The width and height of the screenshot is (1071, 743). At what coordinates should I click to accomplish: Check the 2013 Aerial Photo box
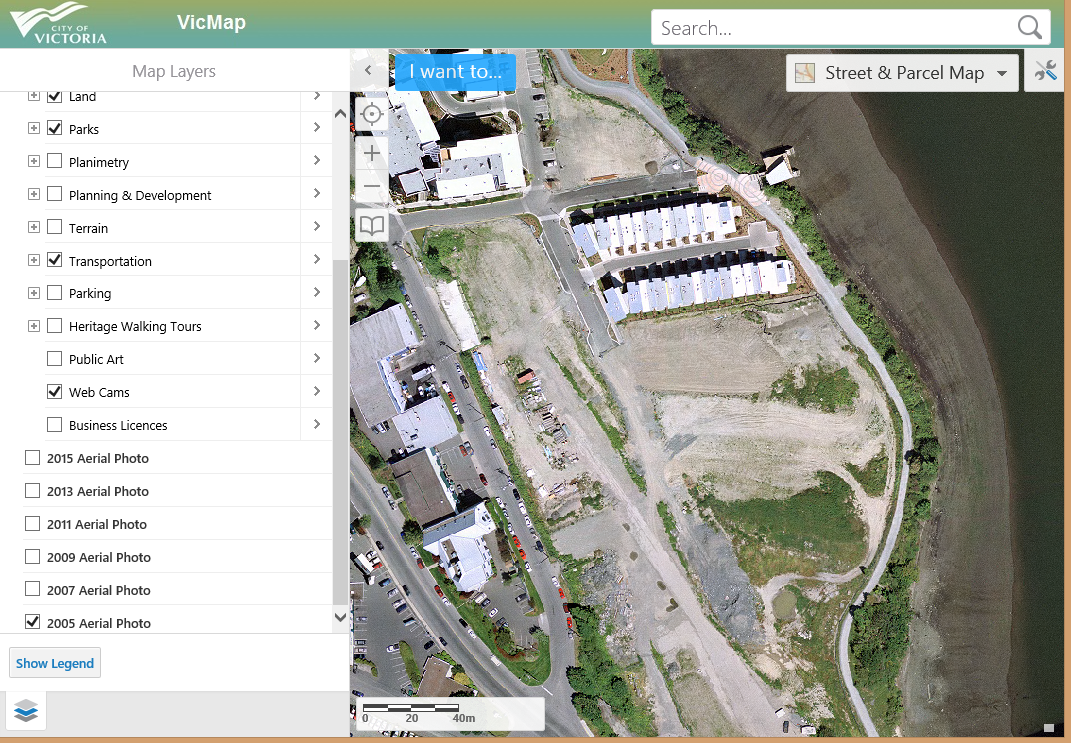click(32, 490)
